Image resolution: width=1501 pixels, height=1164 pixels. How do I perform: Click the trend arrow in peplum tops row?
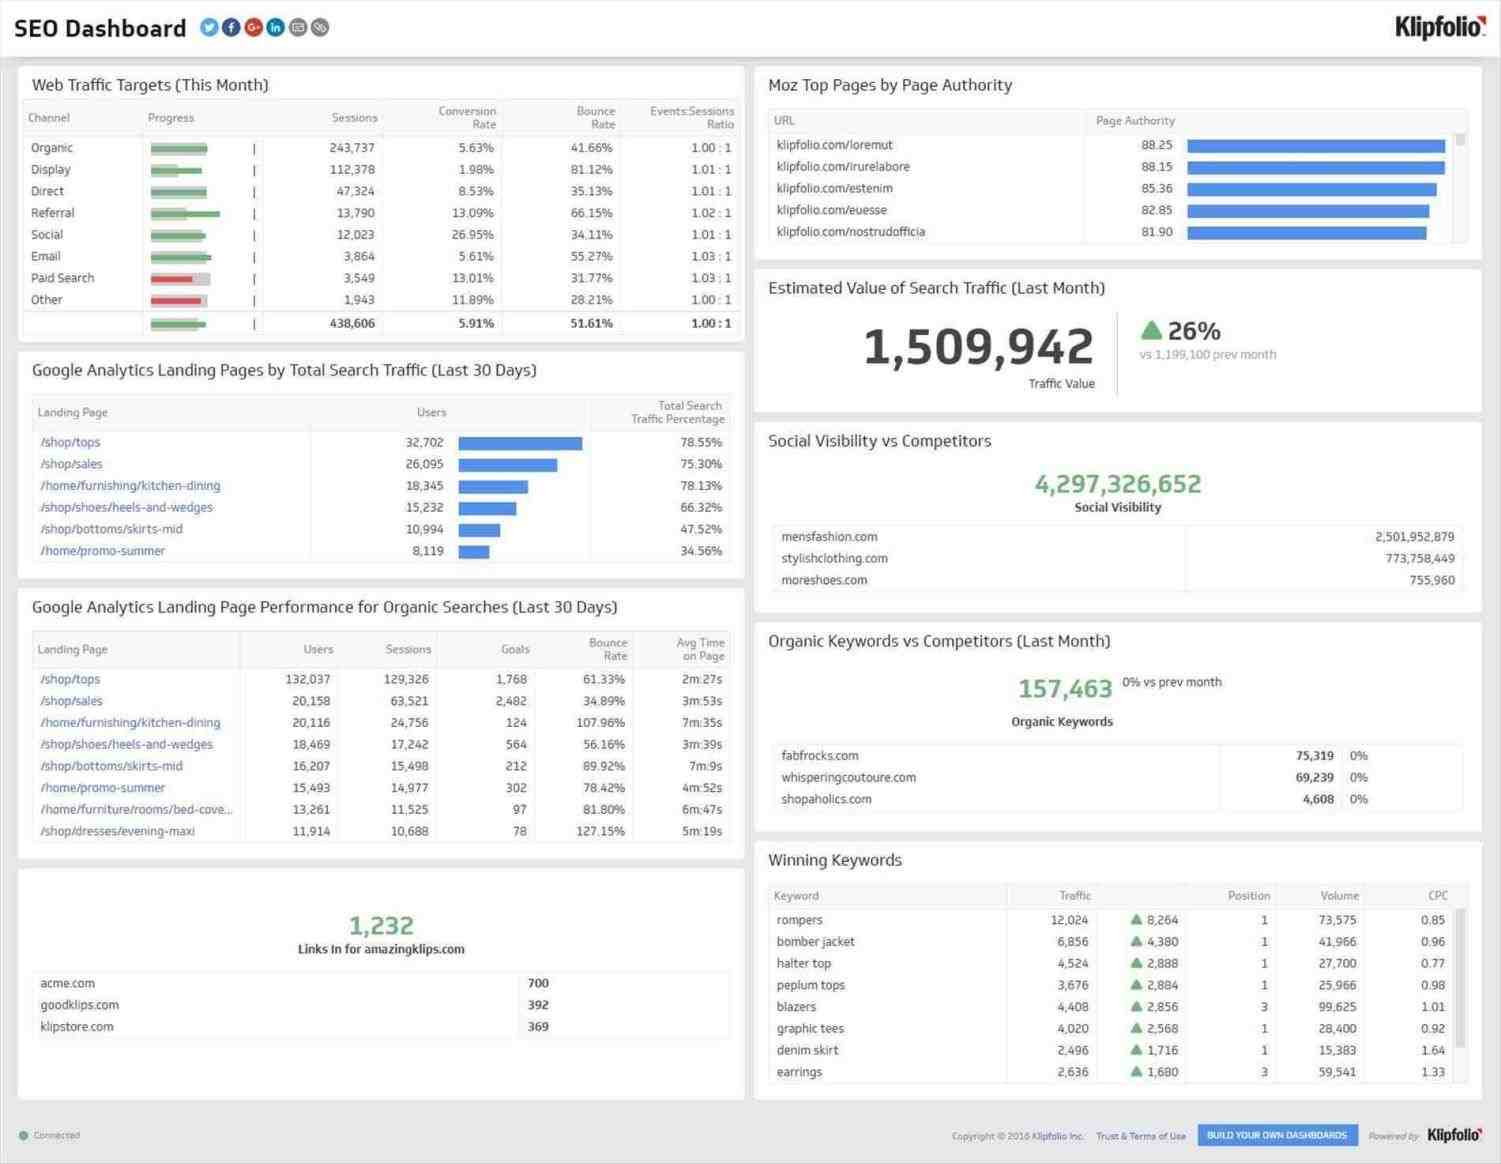1136,985
